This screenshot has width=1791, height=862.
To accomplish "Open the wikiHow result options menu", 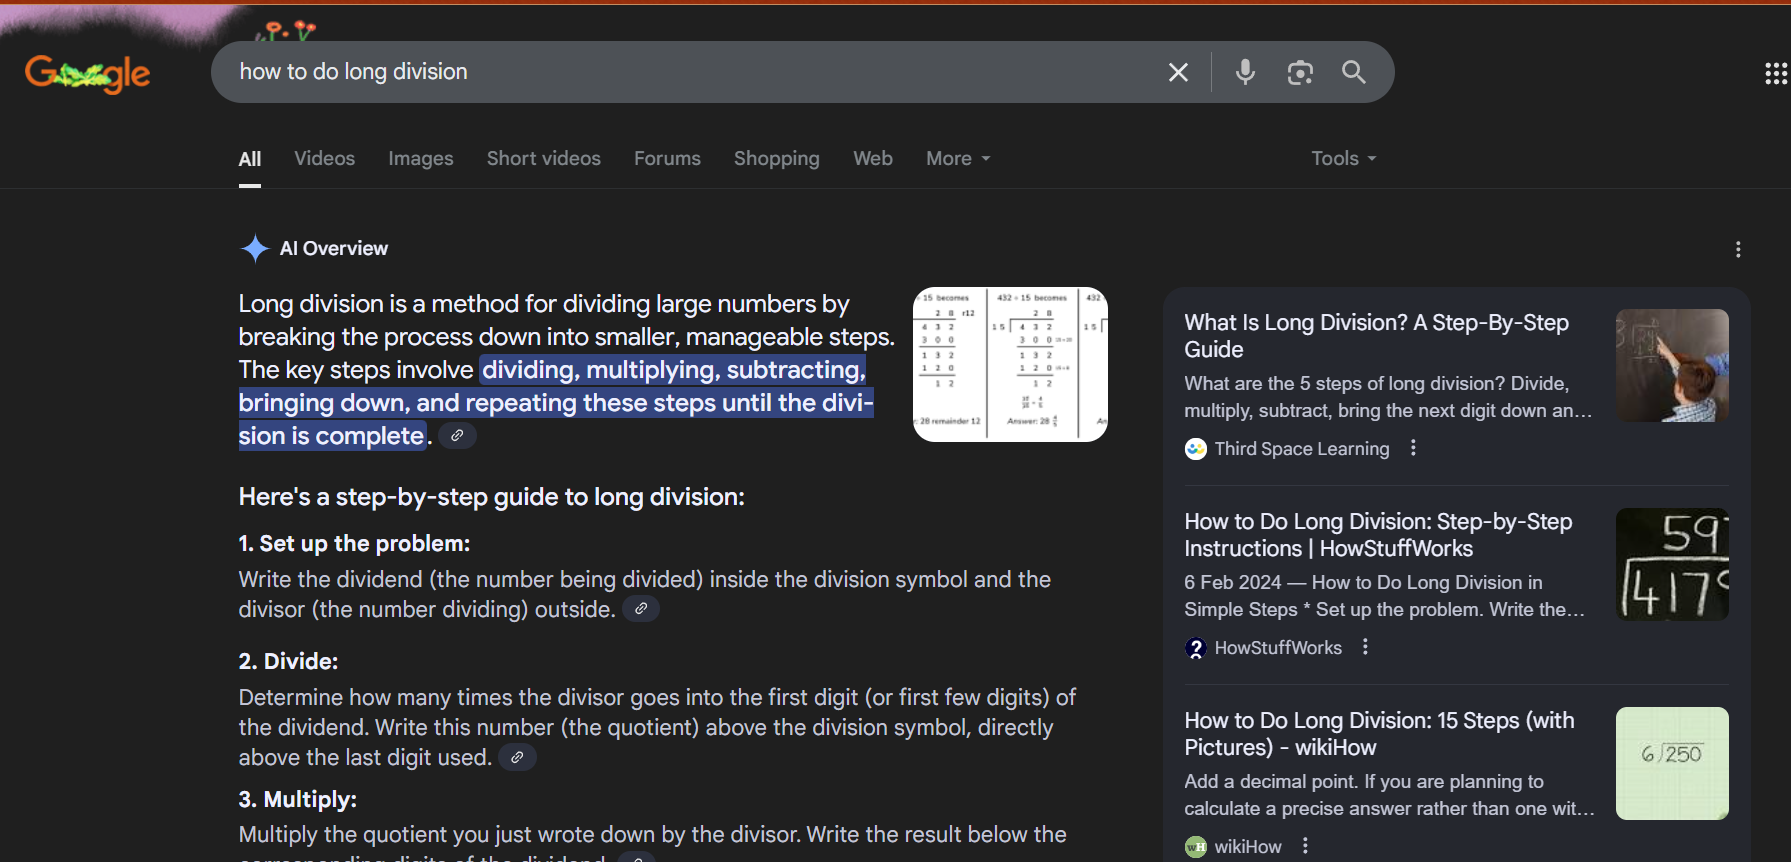I will click(x=1305, y=846).
